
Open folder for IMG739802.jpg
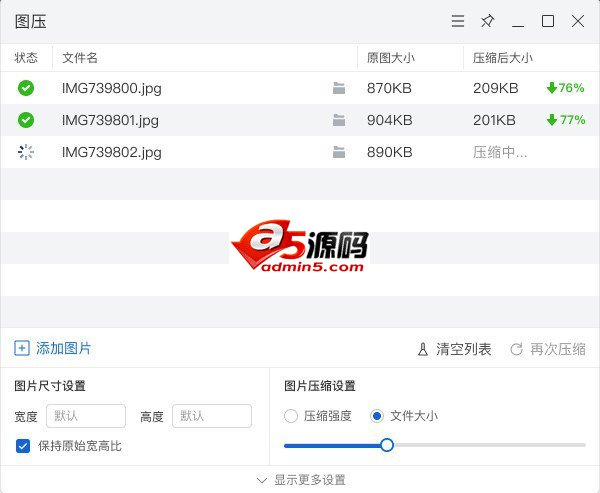[x=339, y=152]
